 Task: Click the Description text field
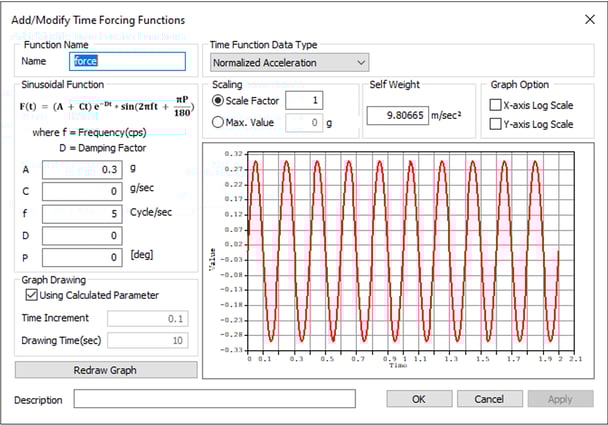214,399
